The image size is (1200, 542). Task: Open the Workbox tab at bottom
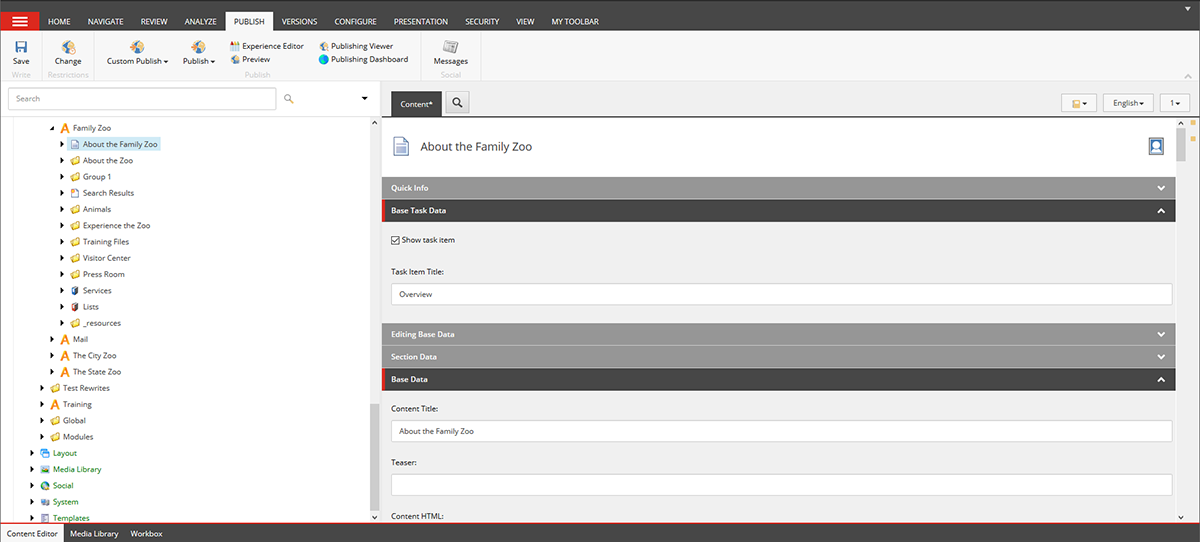(x=146, y=534)
